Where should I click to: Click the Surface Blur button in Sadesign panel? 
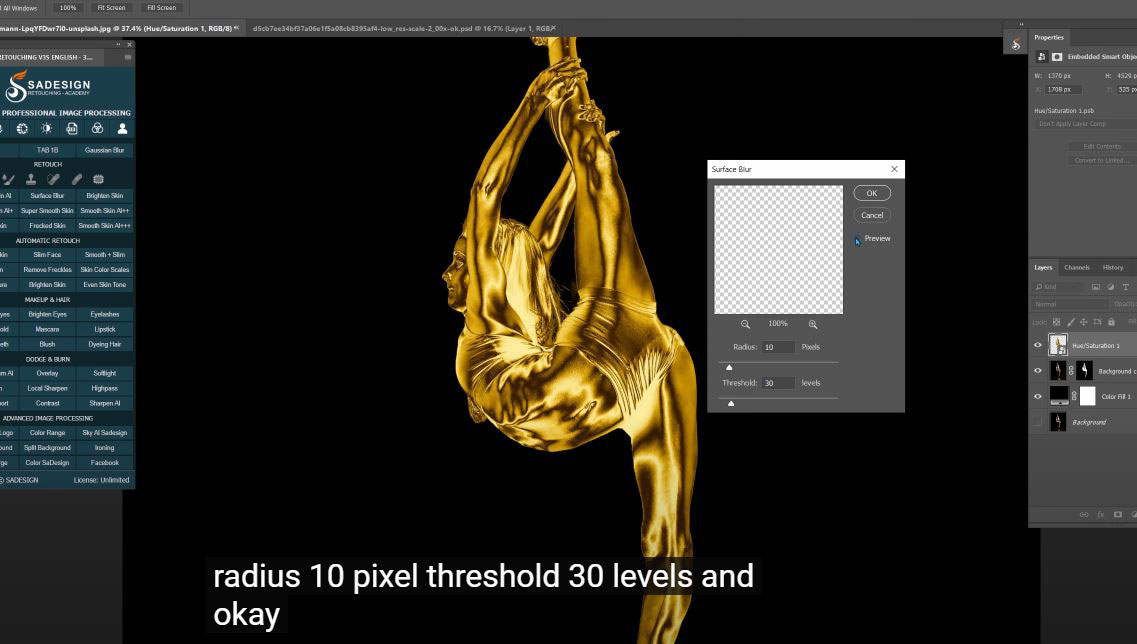[x=47, y=195]
